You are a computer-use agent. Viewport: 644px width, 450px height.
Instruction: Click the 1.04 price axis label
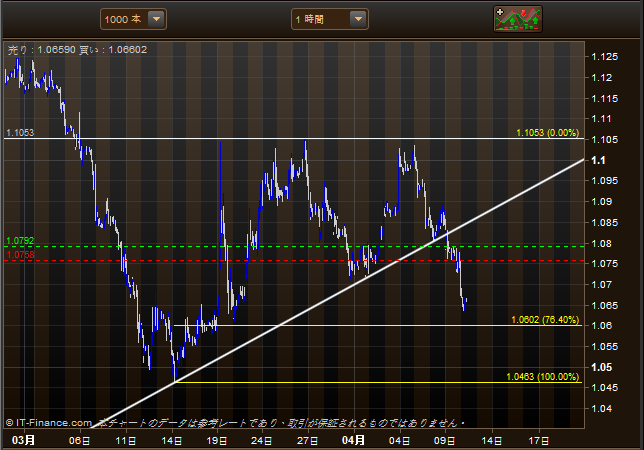click(x=601, y=409)
